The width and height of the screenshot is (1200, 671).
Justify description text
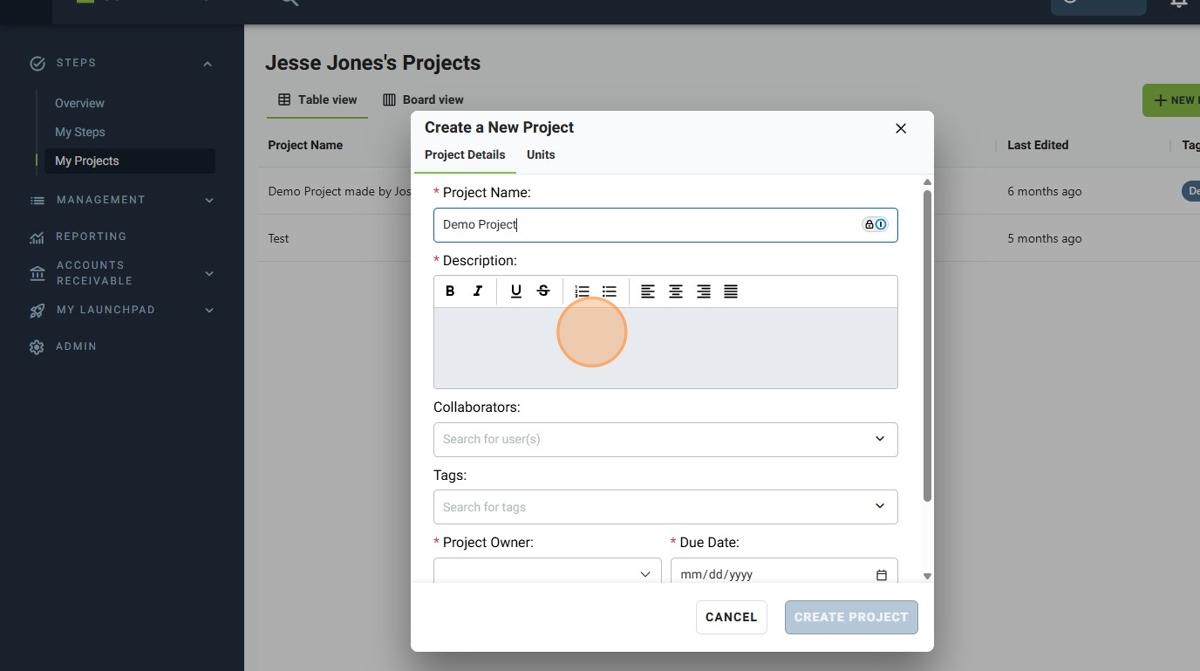point(731,291)
